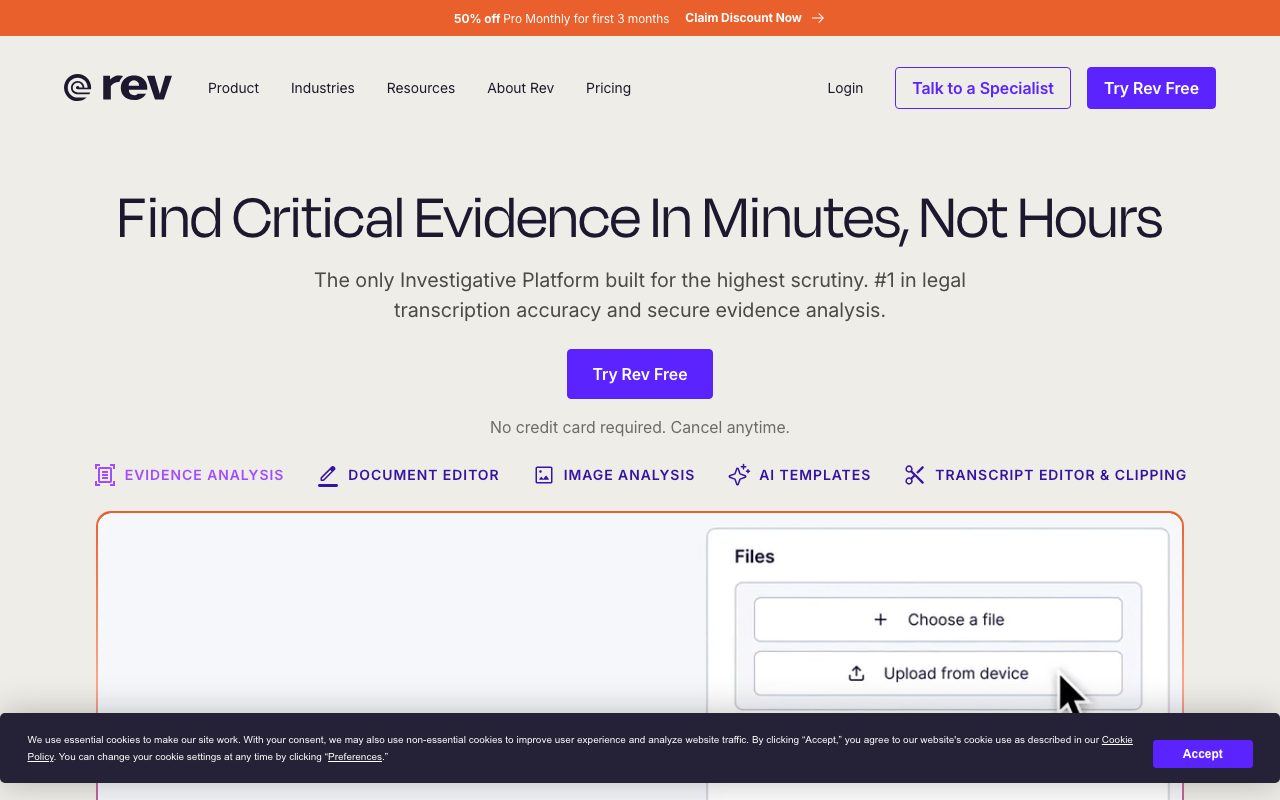Click the upload icon beside Upload from device
The height and width of the screenshot is (800, 1280).
click(856, 674)
